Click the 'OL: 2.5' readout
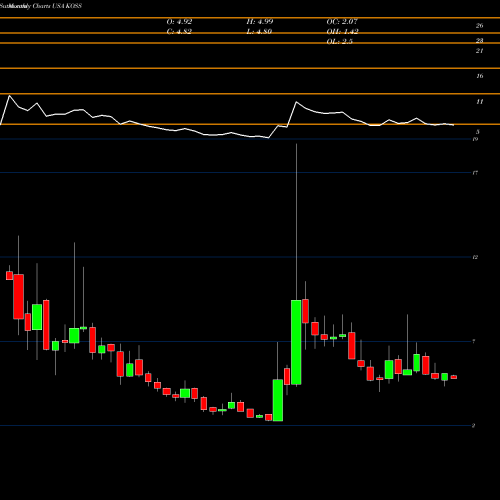This screenshot has width=500, height=500. pos(340,42)
